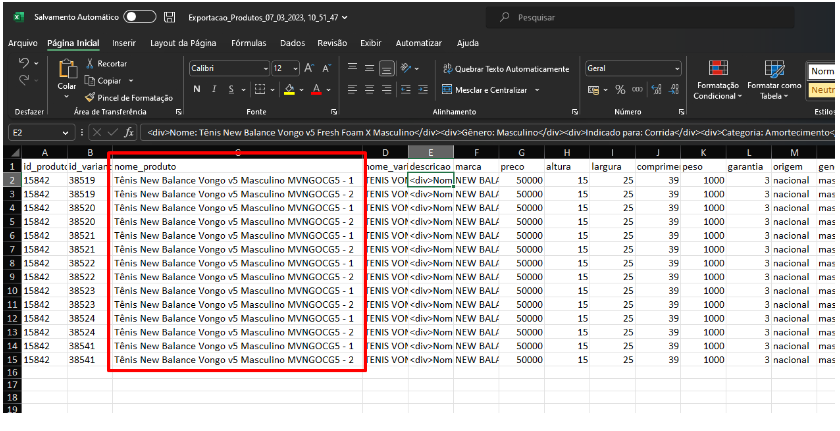Open Formatar como Tabela menu
The width and height of the screenshot is (840, 431).
click(x=774, y=80)
